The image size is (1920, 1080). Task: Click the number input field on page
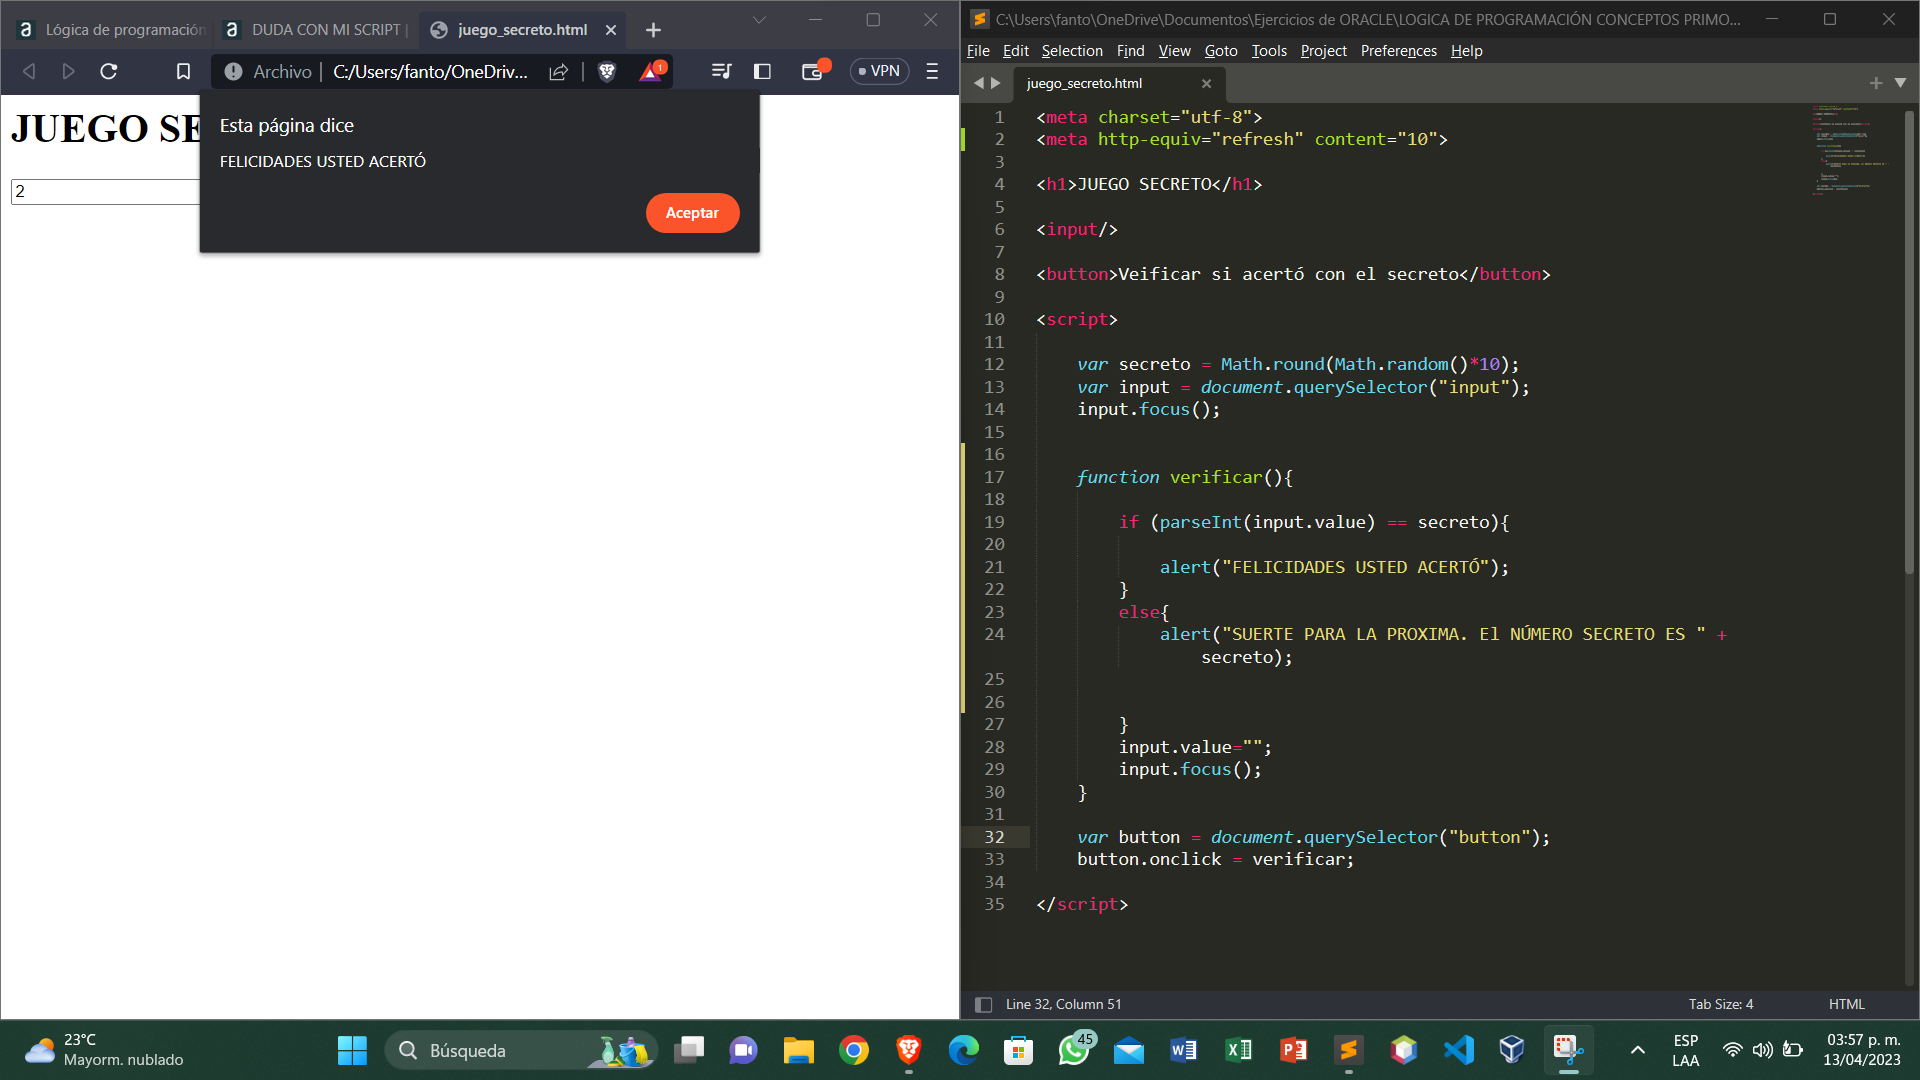tap(105, 191)
